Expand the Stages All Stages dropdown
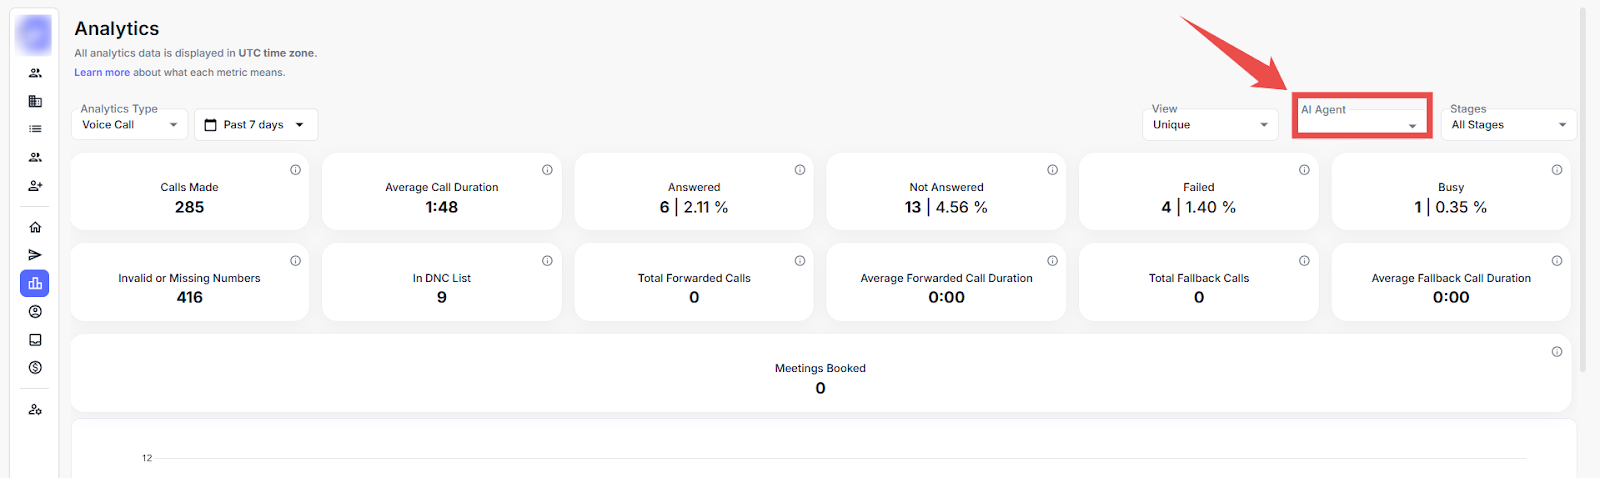 click(x=1508, y=125)
